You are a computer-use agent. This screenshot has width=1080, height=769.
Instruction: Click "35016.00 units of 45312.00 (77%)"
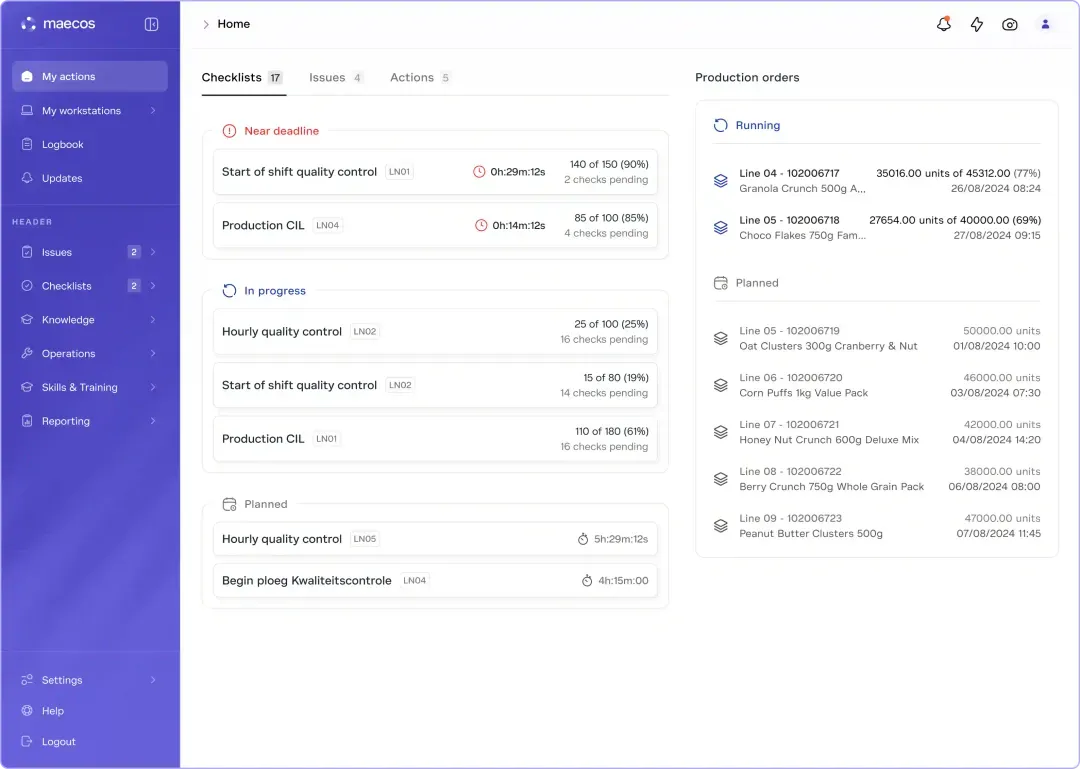coord(958,174)
